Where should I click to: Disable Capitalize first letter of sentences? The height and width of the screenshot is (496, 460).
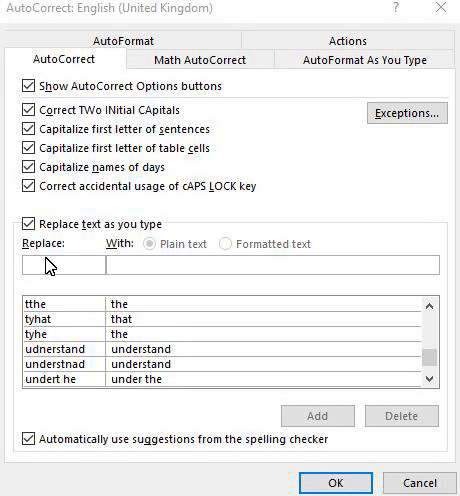coord(28,129)
